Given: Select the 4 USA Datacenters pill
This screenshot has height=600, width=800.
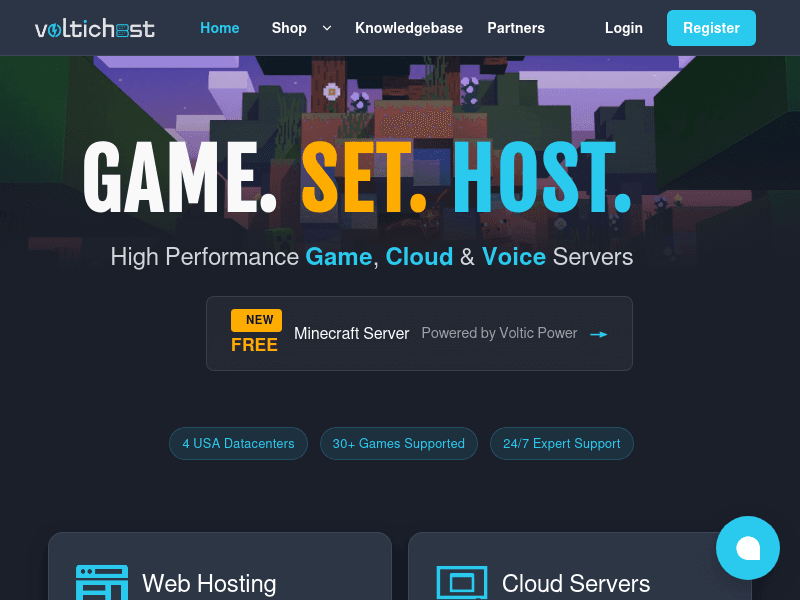Looking at the screenshot, I should 238,443.
